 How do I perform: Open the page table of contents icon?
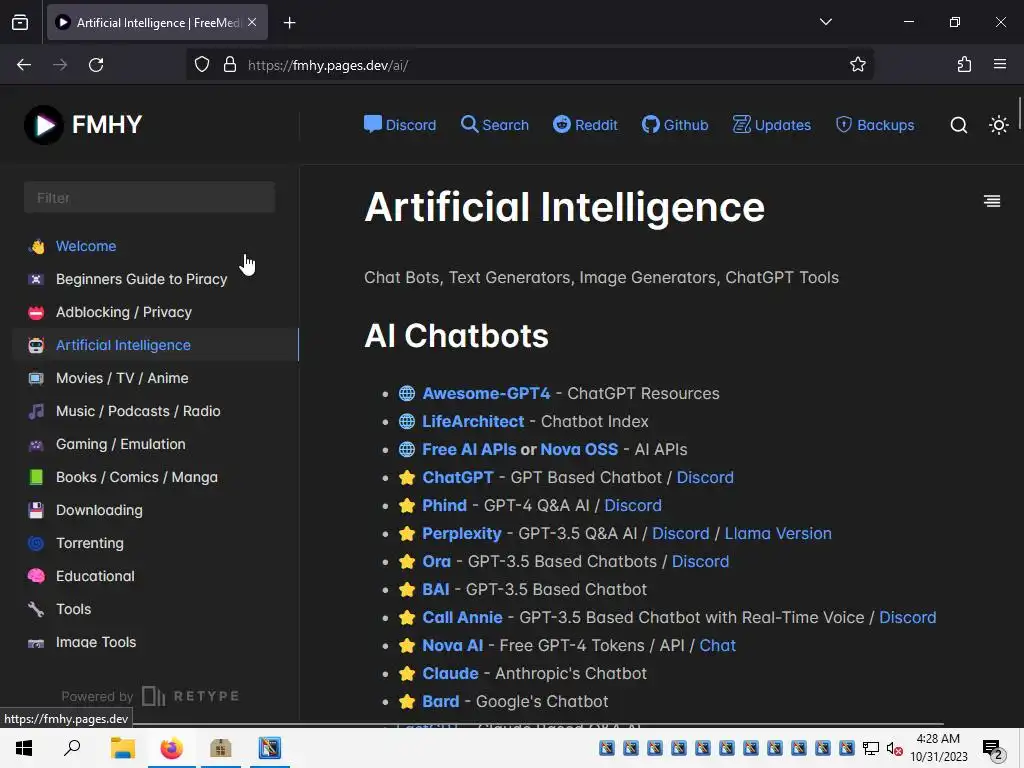(x=992, y=201)
